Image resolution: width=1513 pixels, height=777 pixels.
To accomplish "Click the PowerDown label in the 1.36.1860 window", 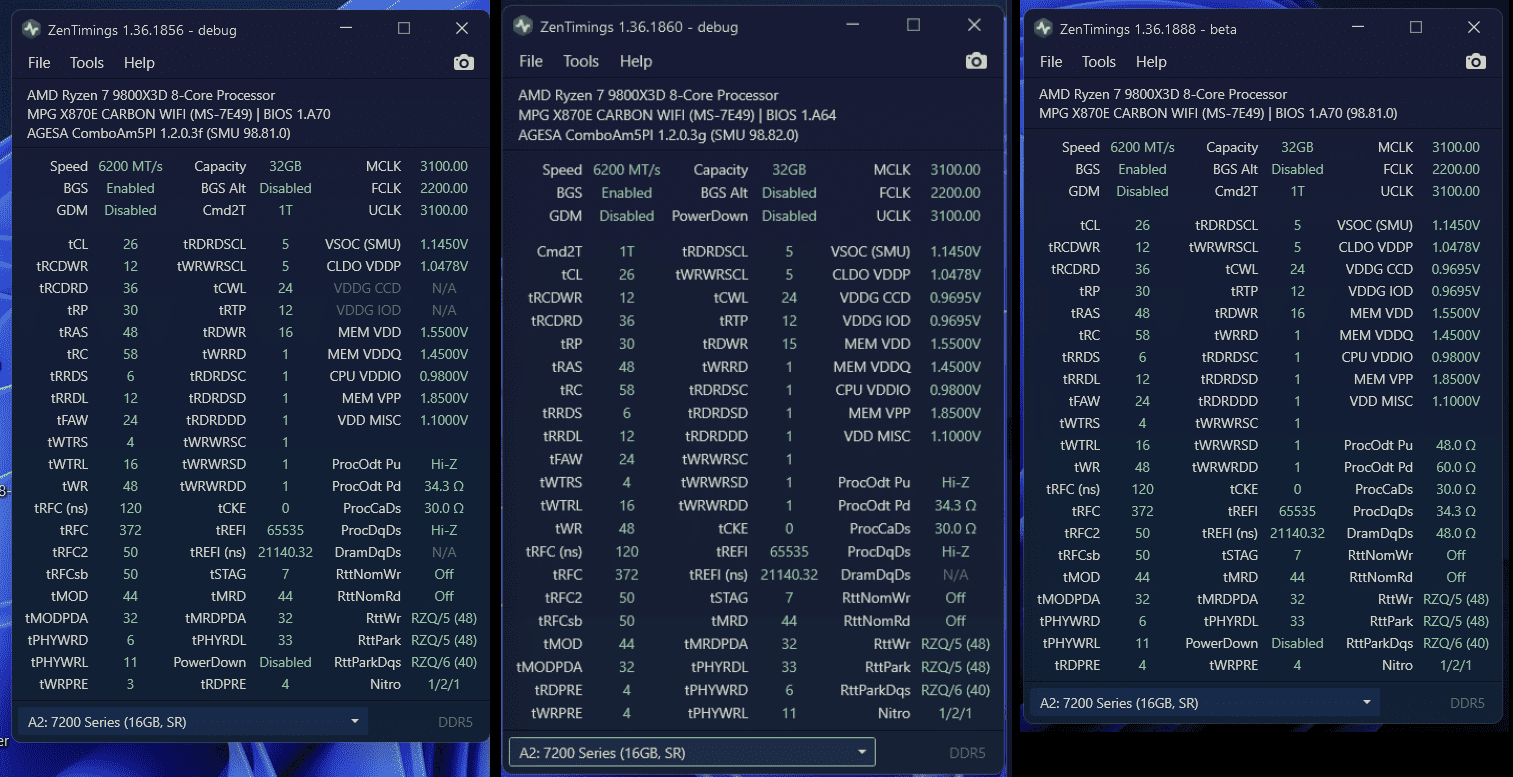I will (x=710, y=215).
